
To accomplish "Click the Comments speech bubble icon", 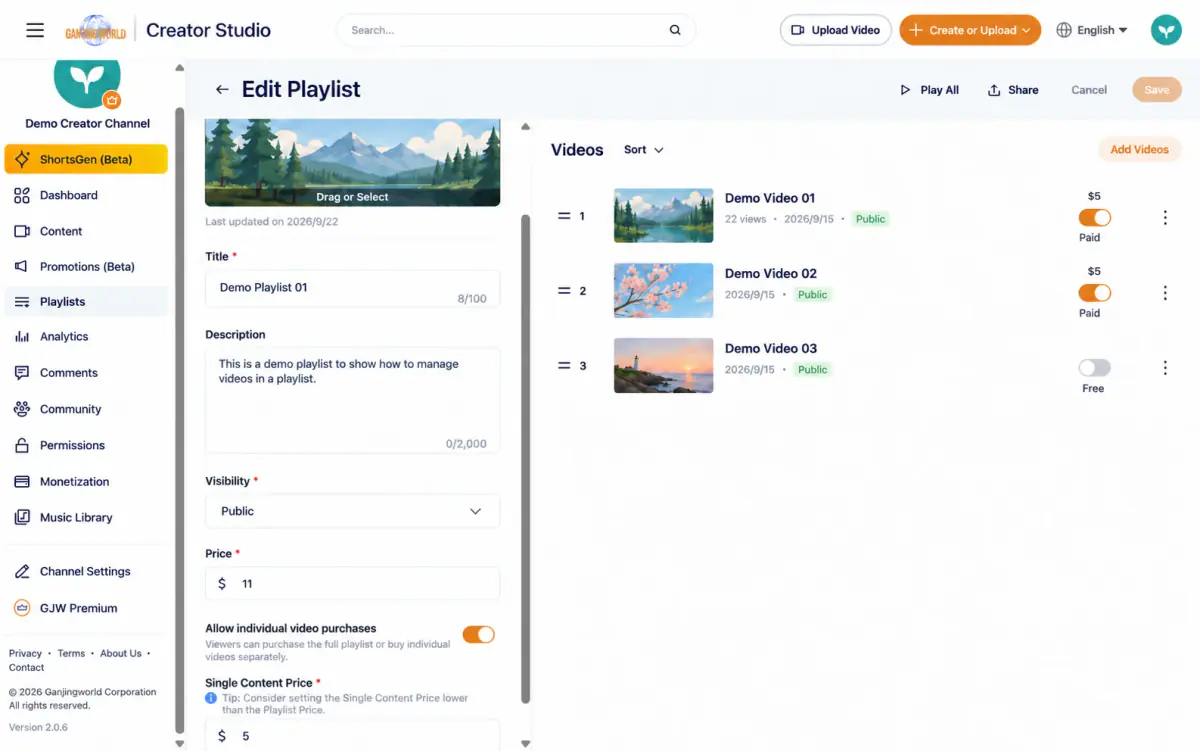I will pos(22,373).
